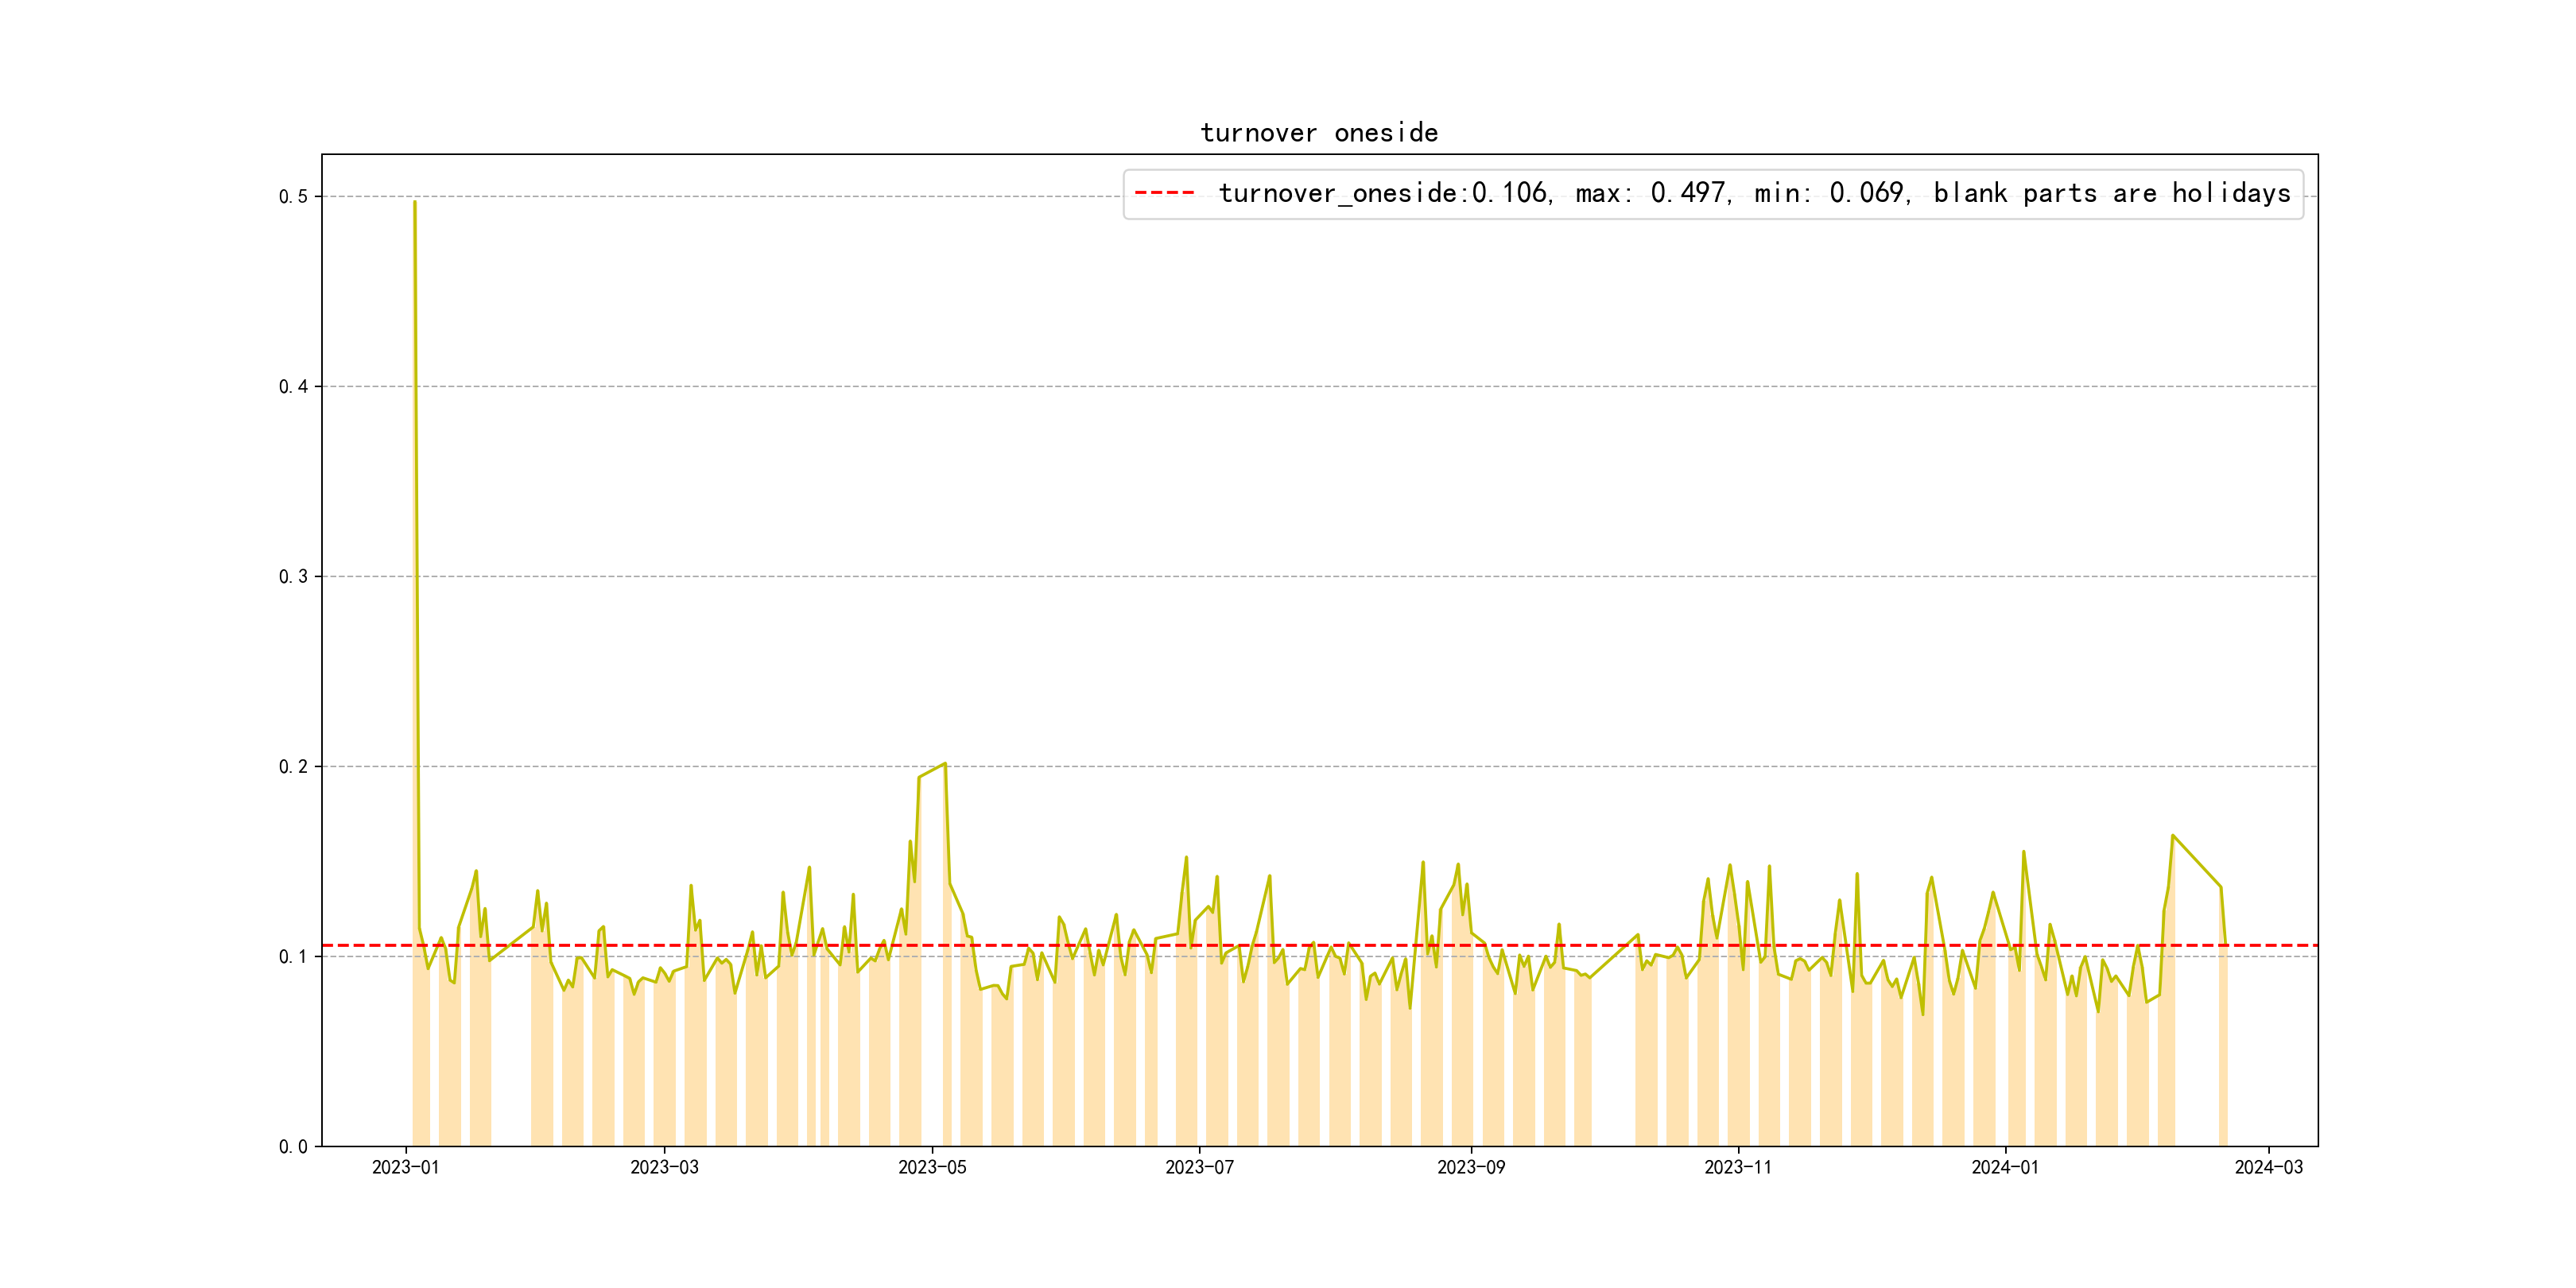The width and height of the screenshot is (2576, 1288).
Task: Click the 0.5 y-axis tick label
Action: 293,197
